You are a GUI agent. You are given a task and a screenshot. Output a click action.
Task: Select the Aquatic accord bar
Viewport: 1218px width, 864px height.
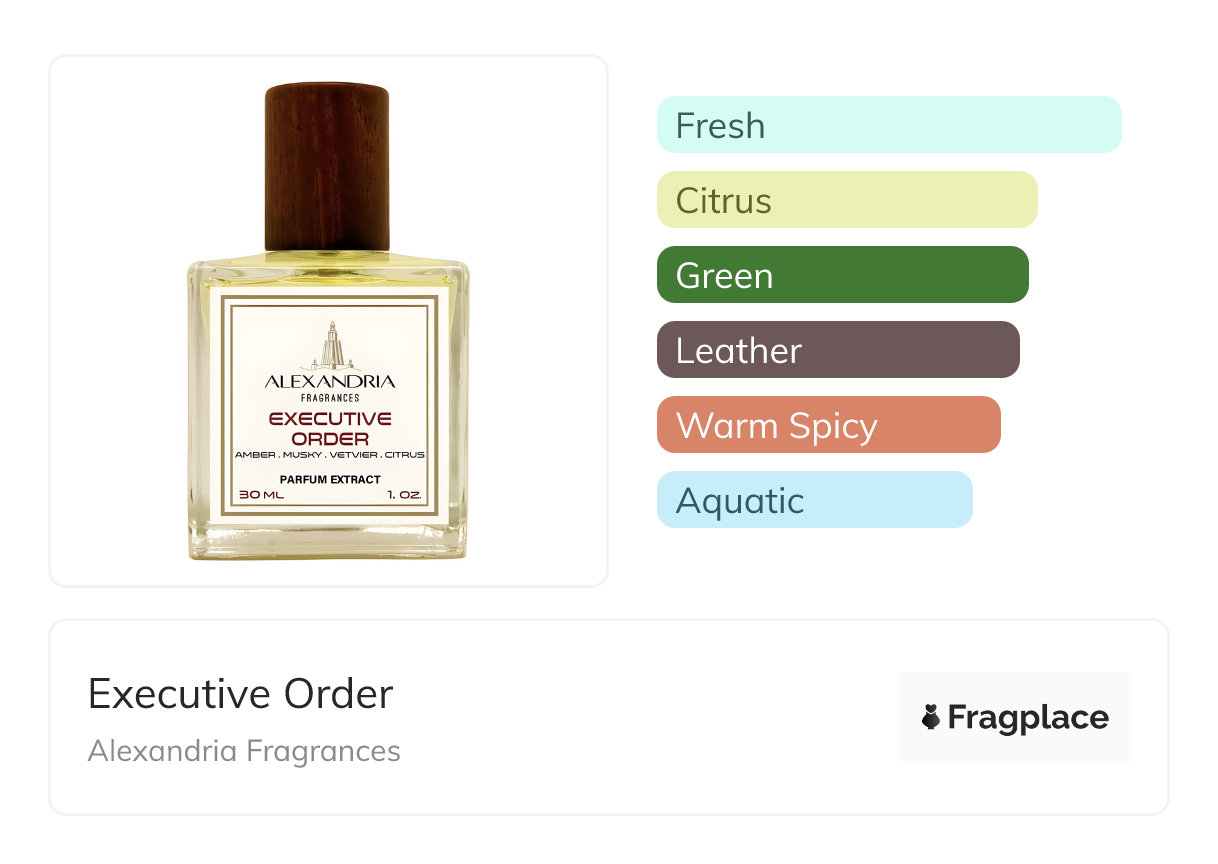click(x=815, y=500)
